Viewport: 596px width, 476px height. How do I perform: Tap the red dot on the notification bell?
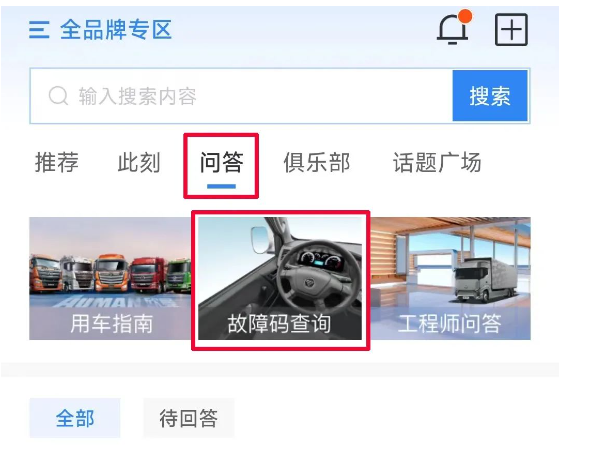465,17
